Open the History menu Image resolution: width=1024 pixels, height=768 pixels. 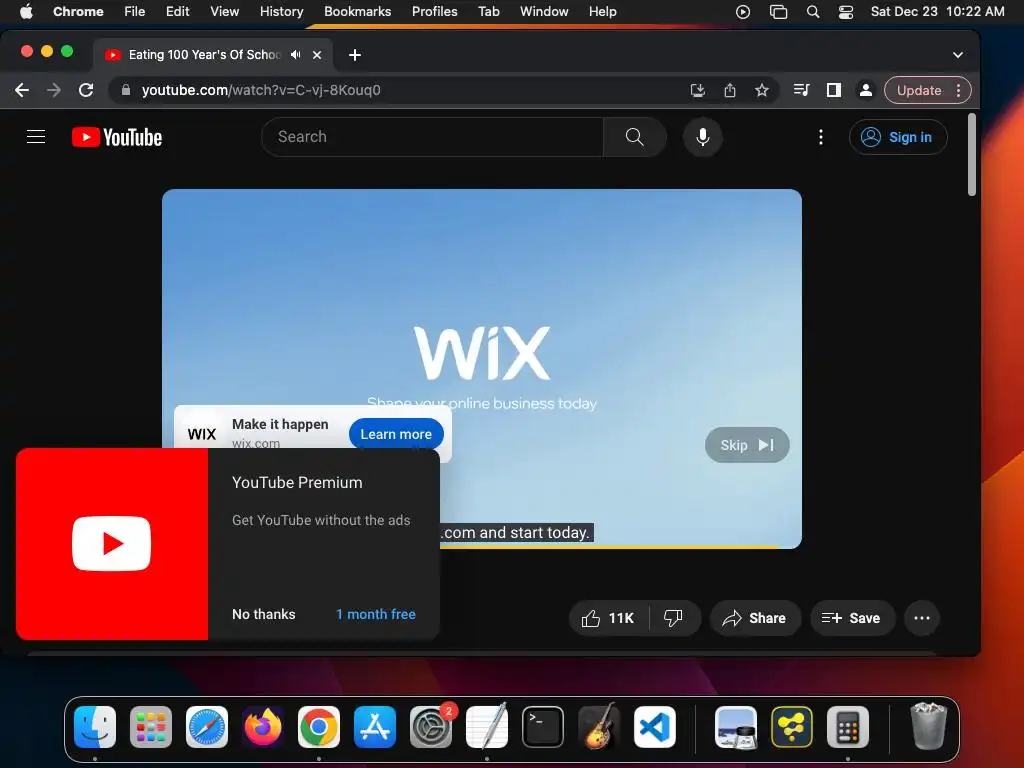pyautogui.click(x=281, y=11)
